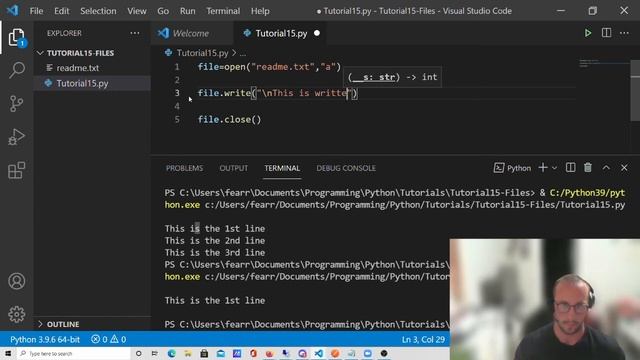Viewport: 640px width, 360px height.
Task: Create a new terminal with plus icon
Action: point(543,168)
